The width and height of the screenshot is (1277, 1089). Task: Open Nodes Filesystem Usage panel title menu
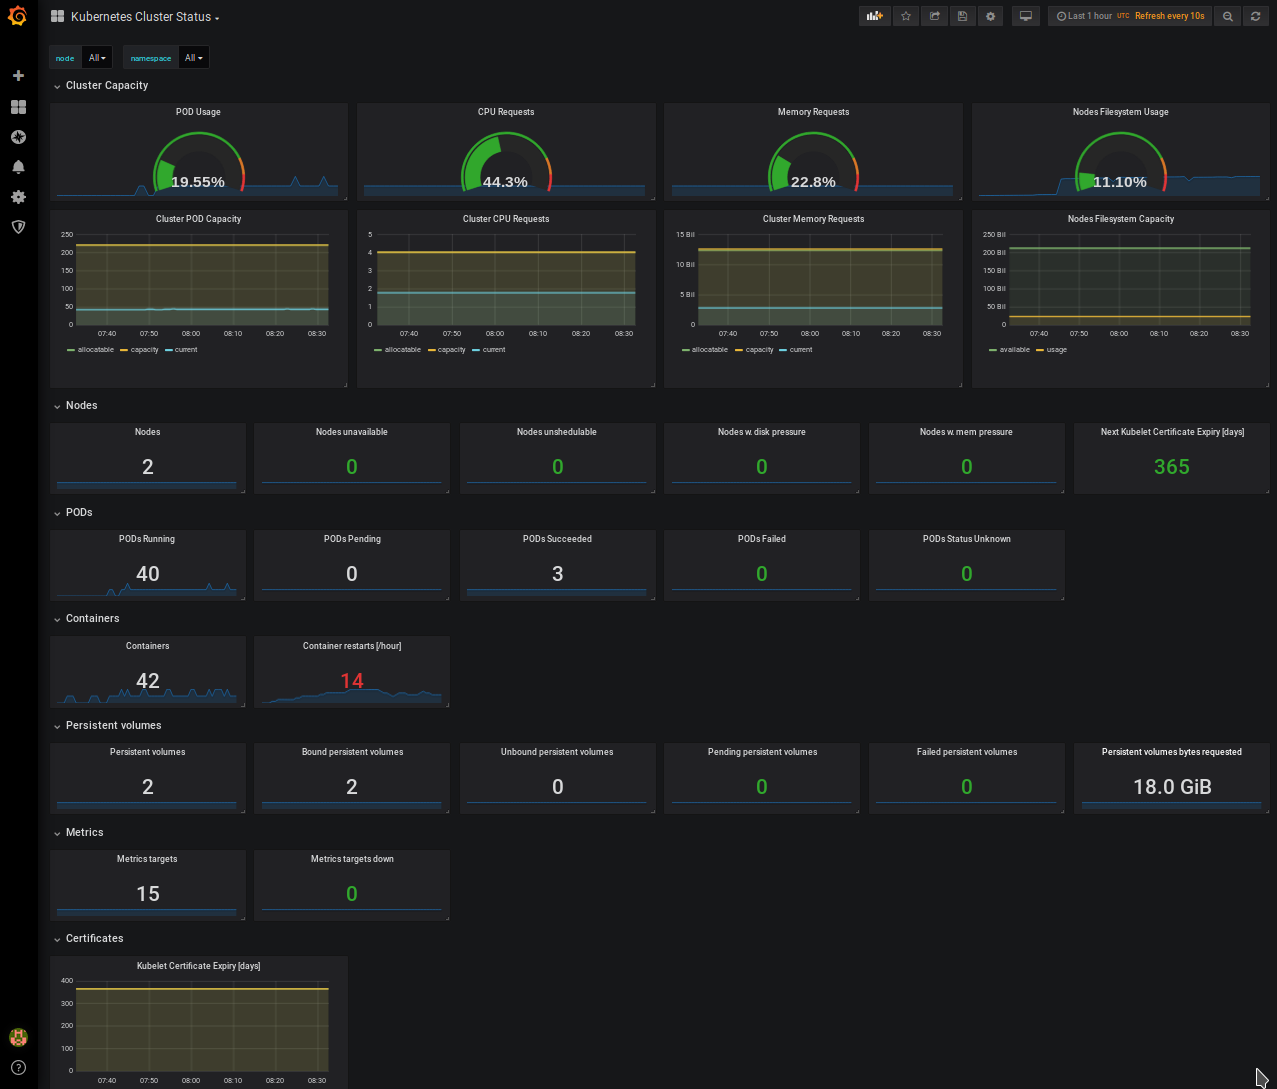pyautogui.click(x=1120, y=112)
